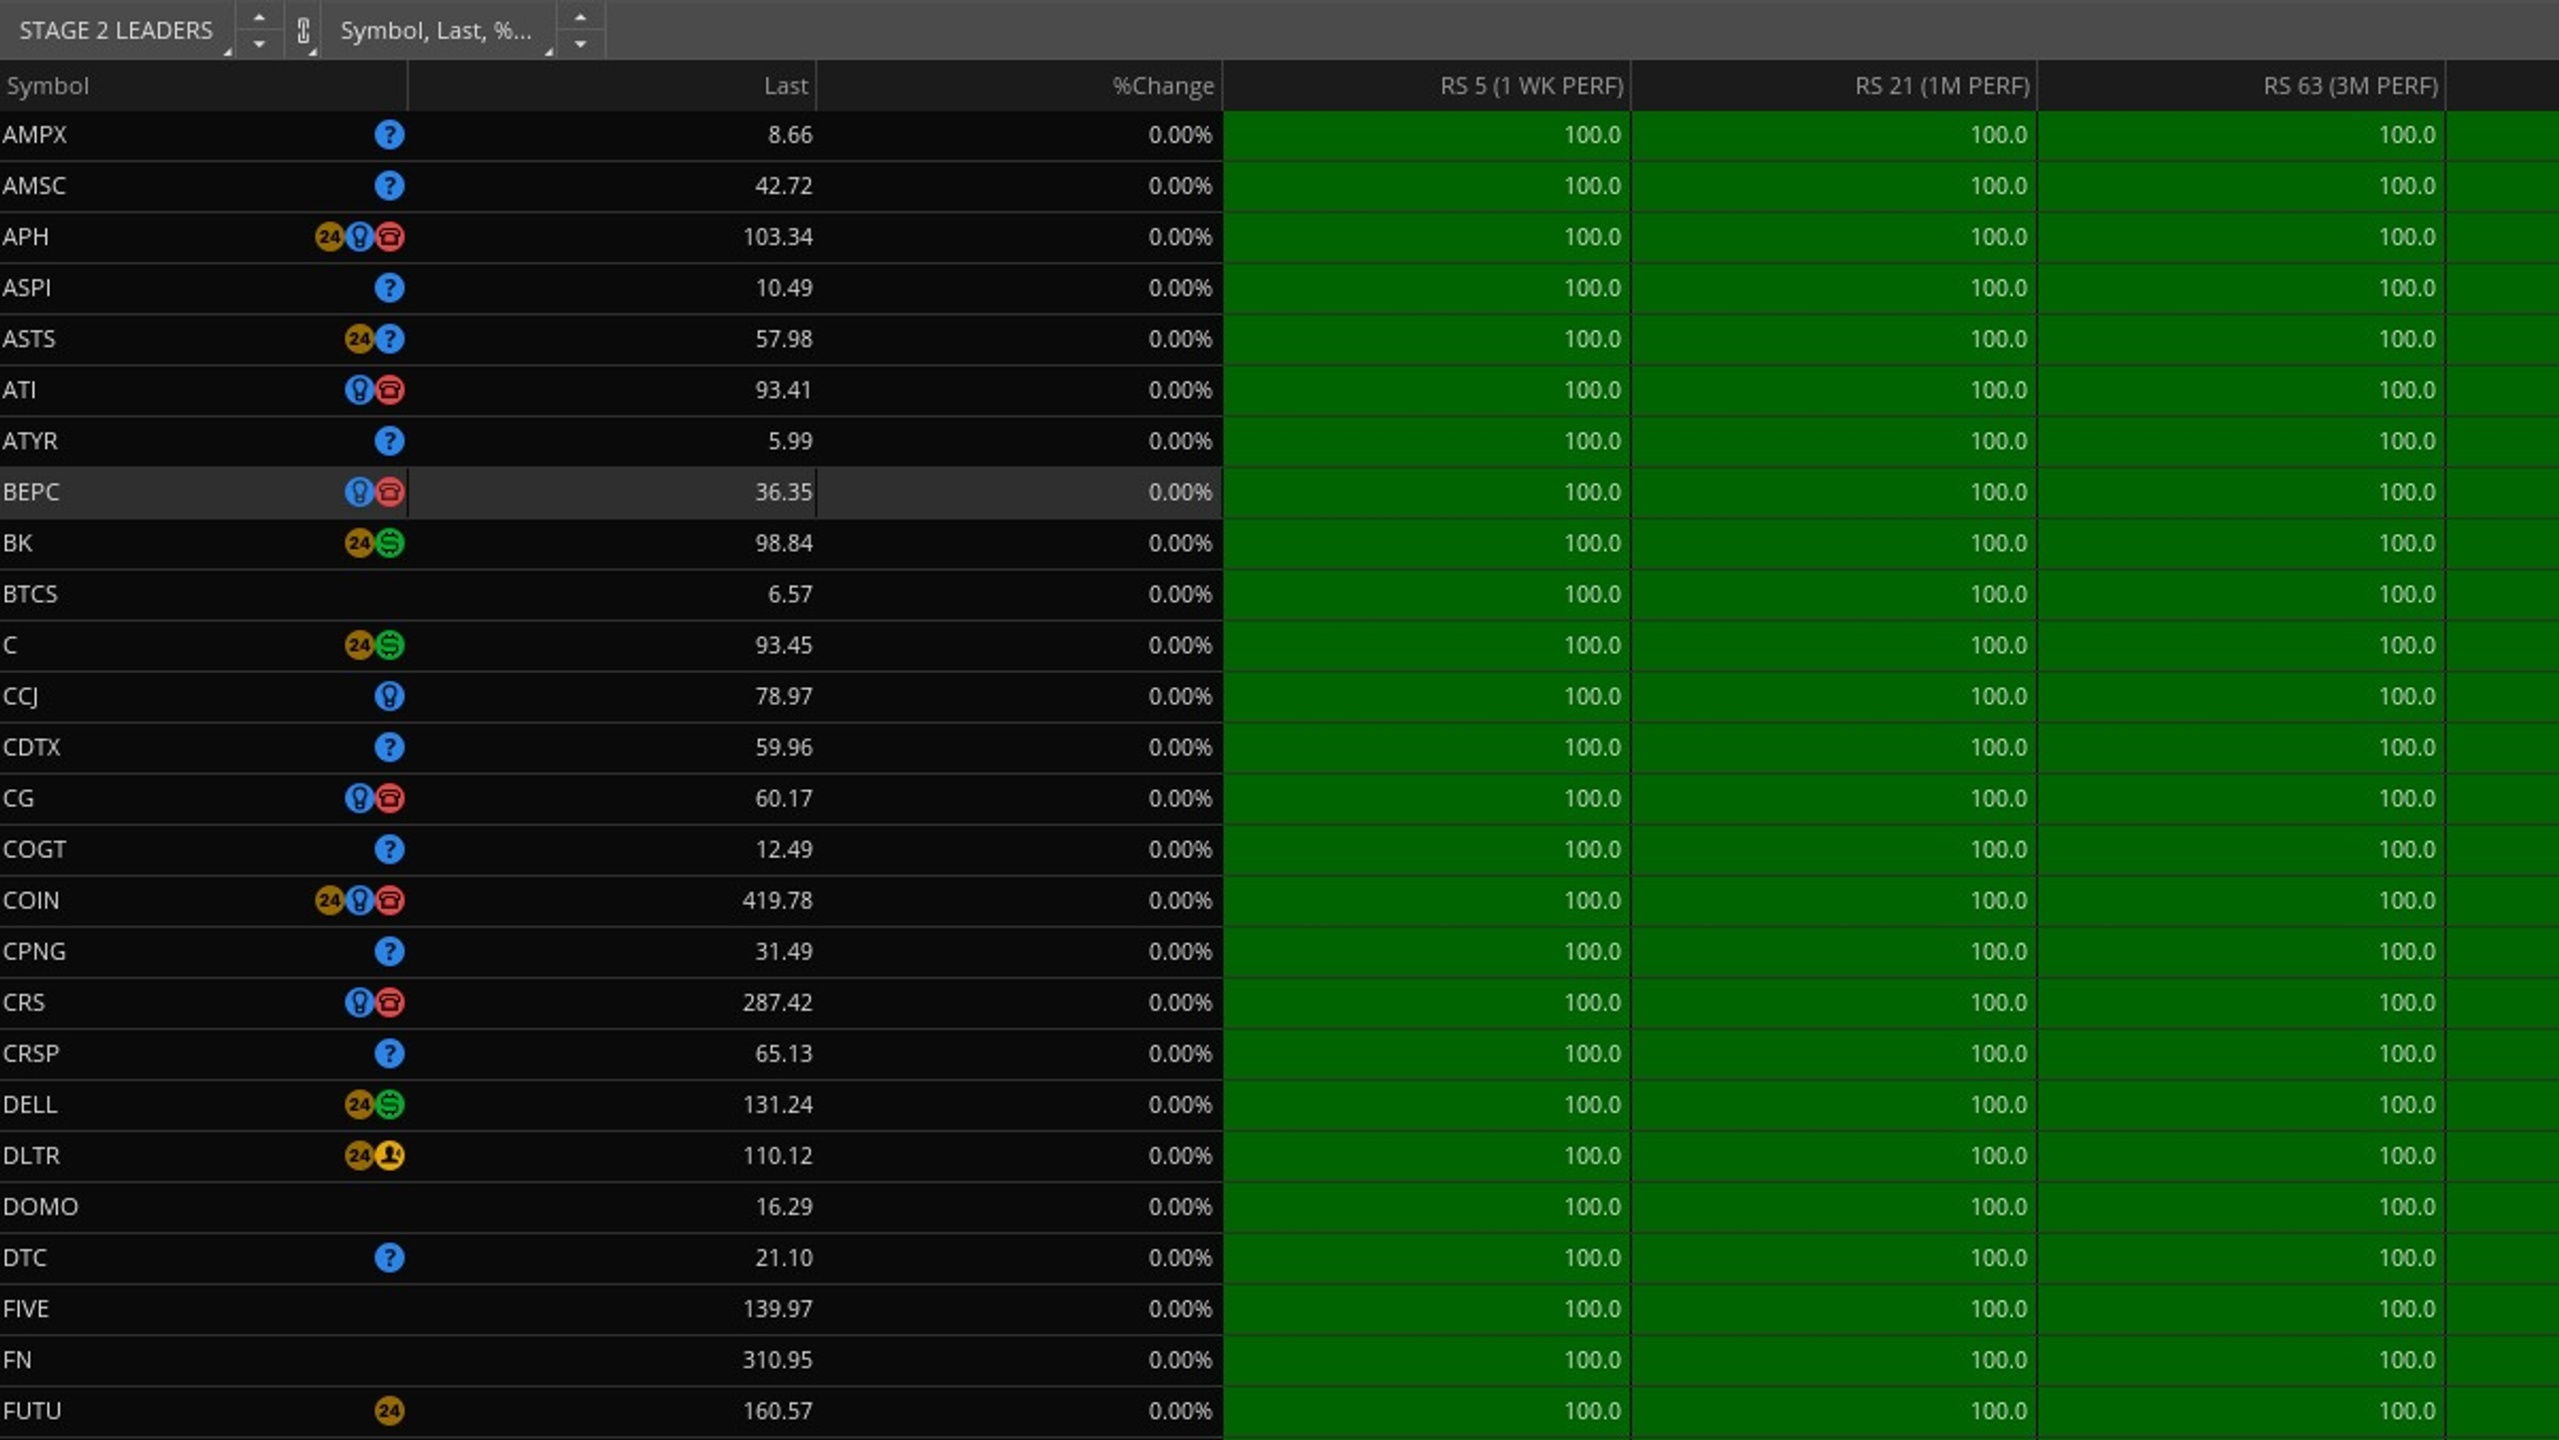Click the blue question mark icon on ASTS row

(389, 339)
